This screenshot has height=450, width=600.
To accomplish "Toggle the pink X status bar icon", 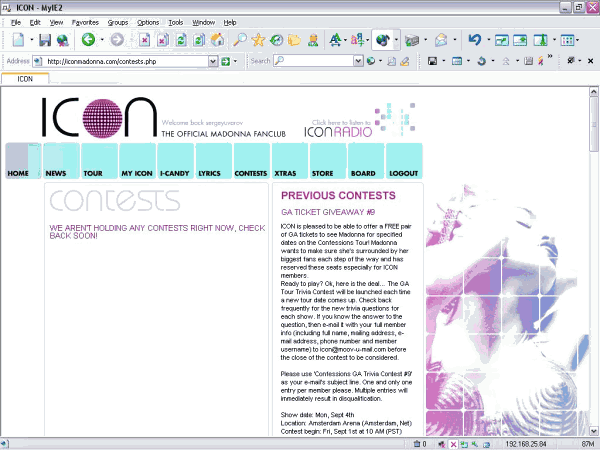I will 453,444.
